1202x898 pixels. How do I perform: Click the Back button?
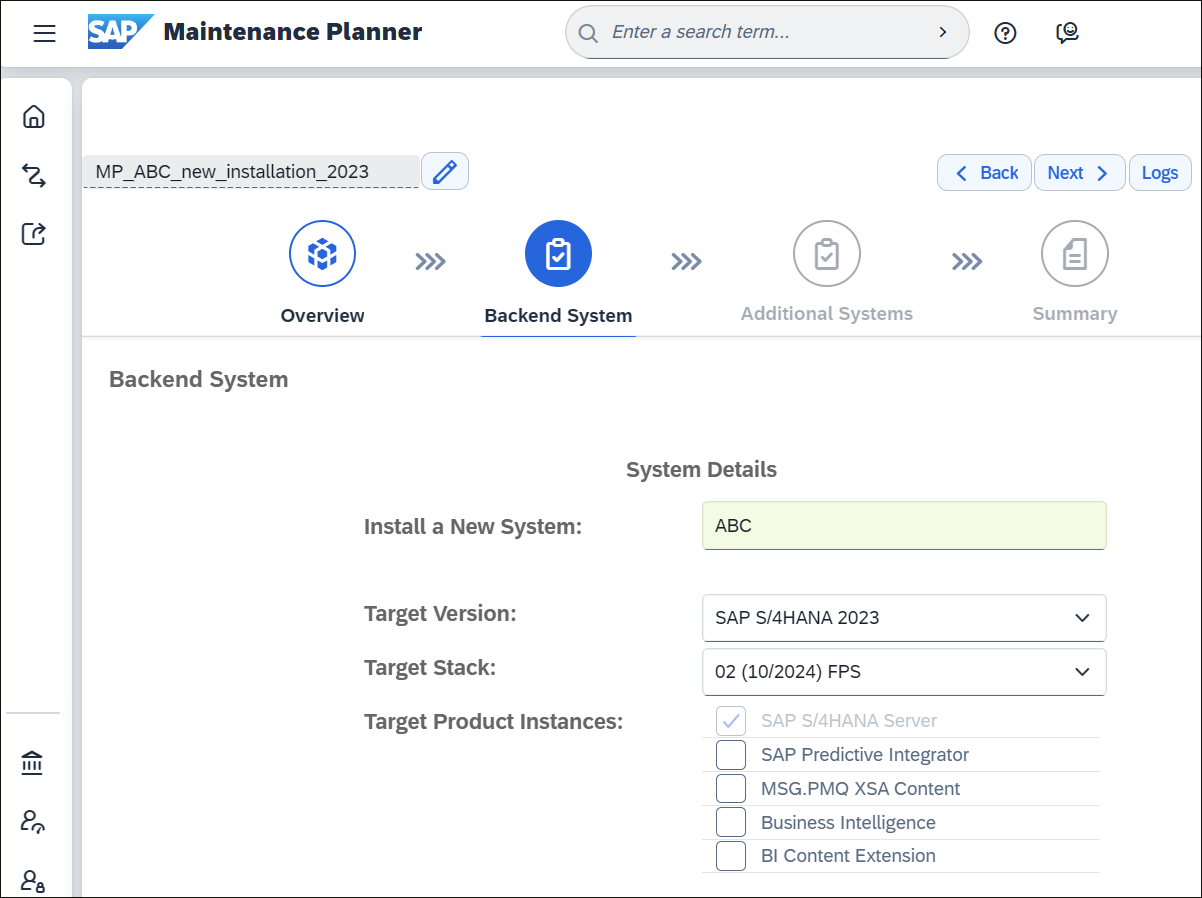click(x=985, y=173)
